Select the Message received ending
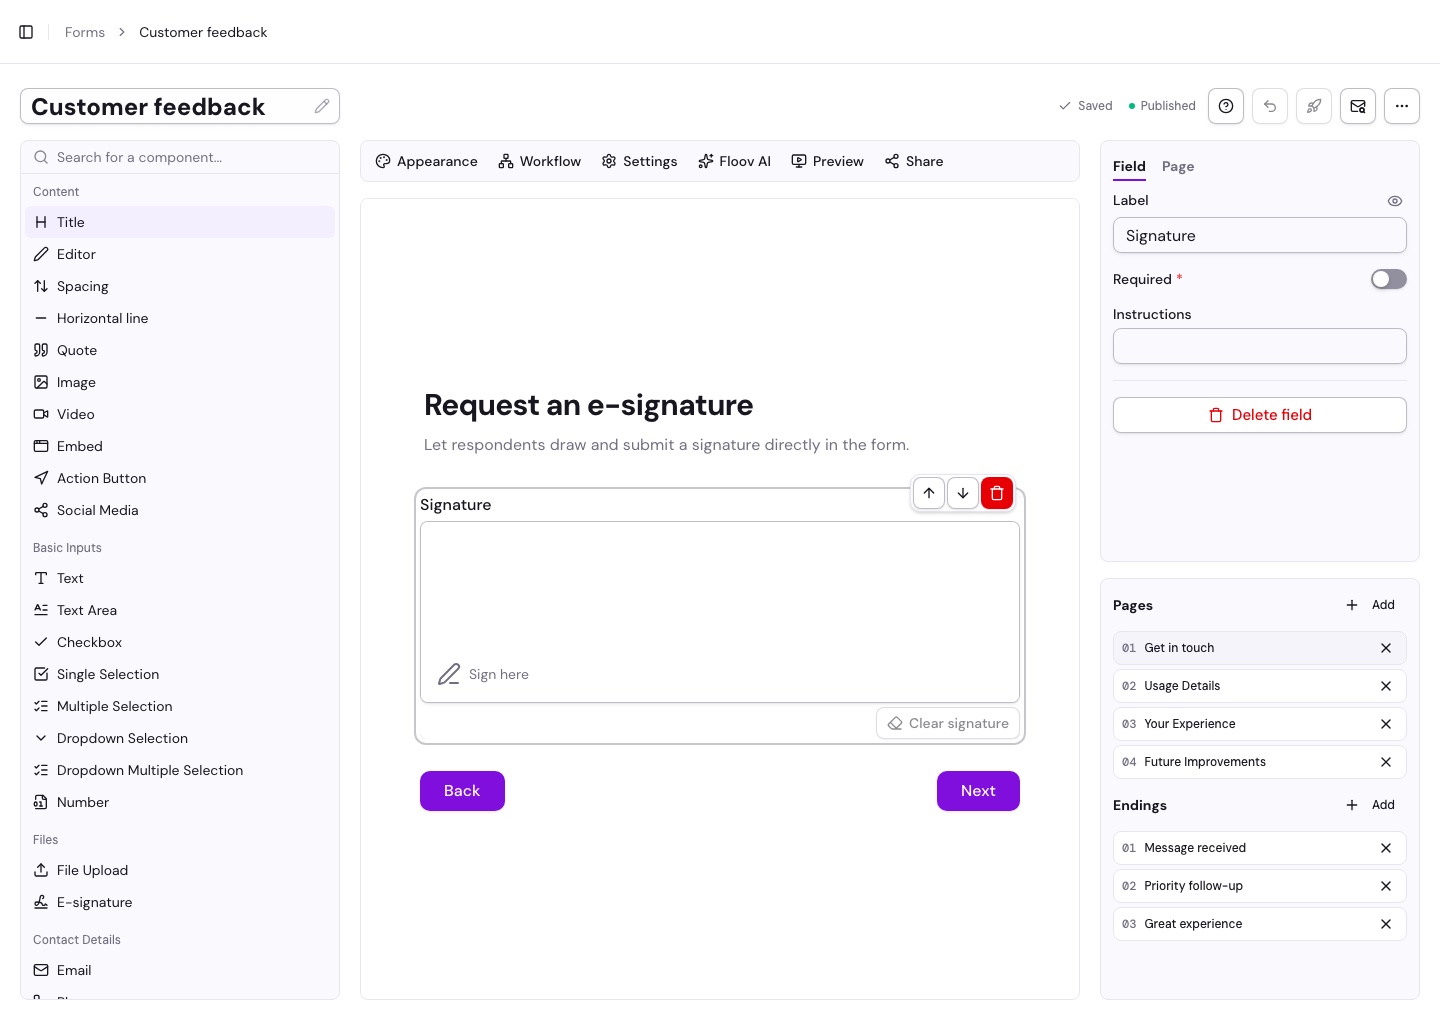1440x1024 pixels. click(1260, 848)
